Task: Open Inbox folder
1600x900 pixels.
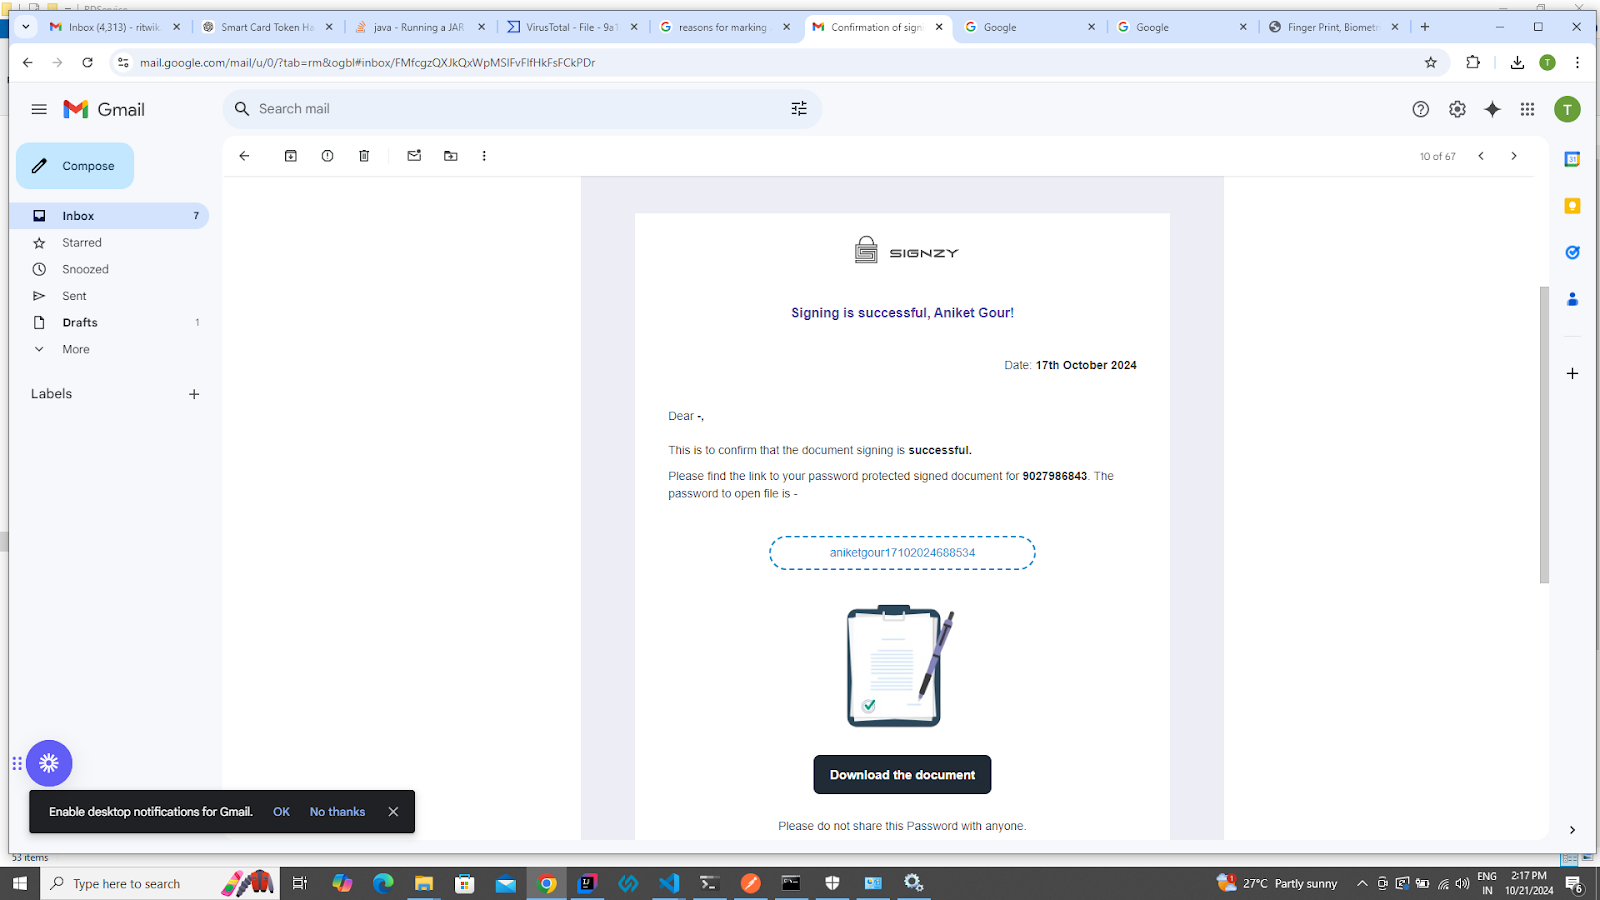Action: (x=109, y=216)
